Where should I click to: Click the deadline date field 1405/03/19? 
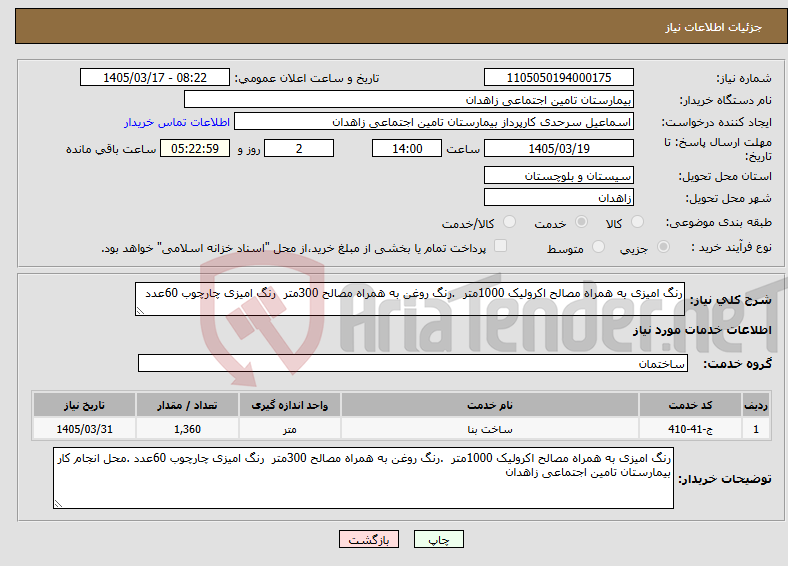(558, 148)
